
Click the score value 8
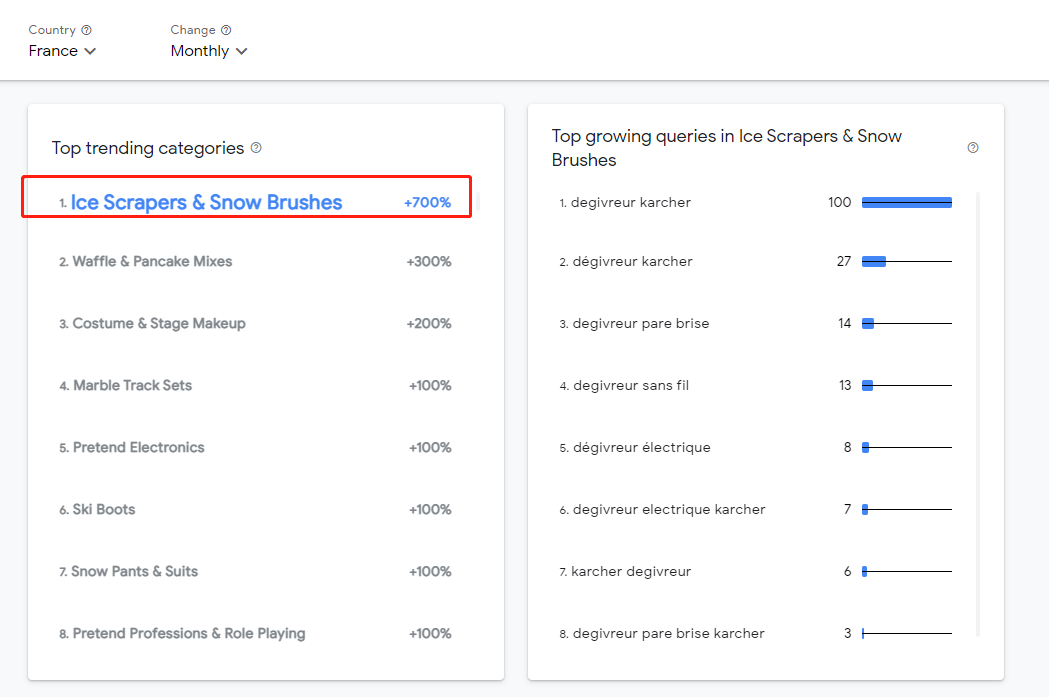[848, 447]
